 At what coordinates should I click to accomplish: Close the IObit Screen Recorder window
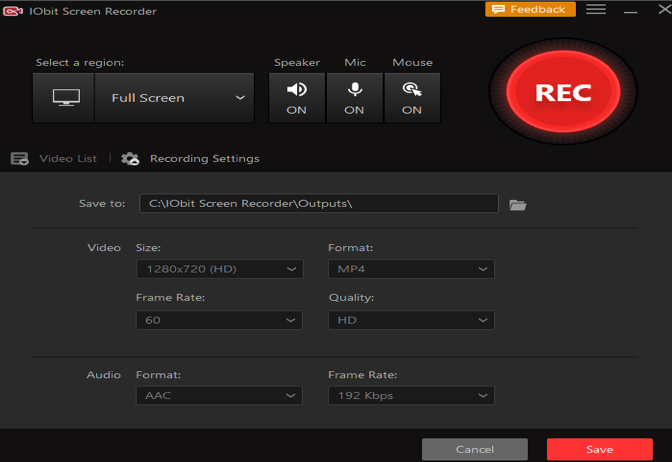pos(664,9)
